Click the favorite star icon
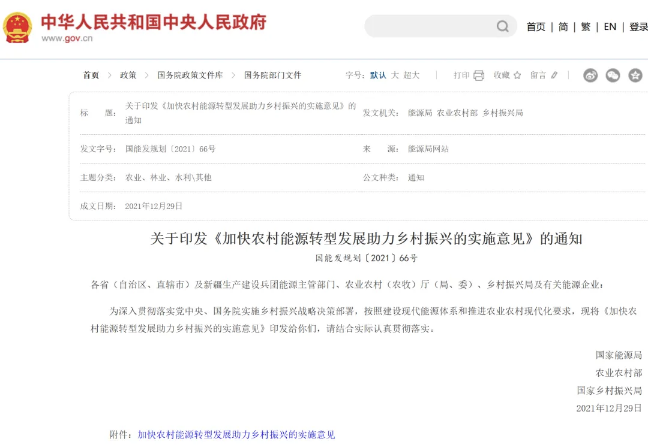 517,75
